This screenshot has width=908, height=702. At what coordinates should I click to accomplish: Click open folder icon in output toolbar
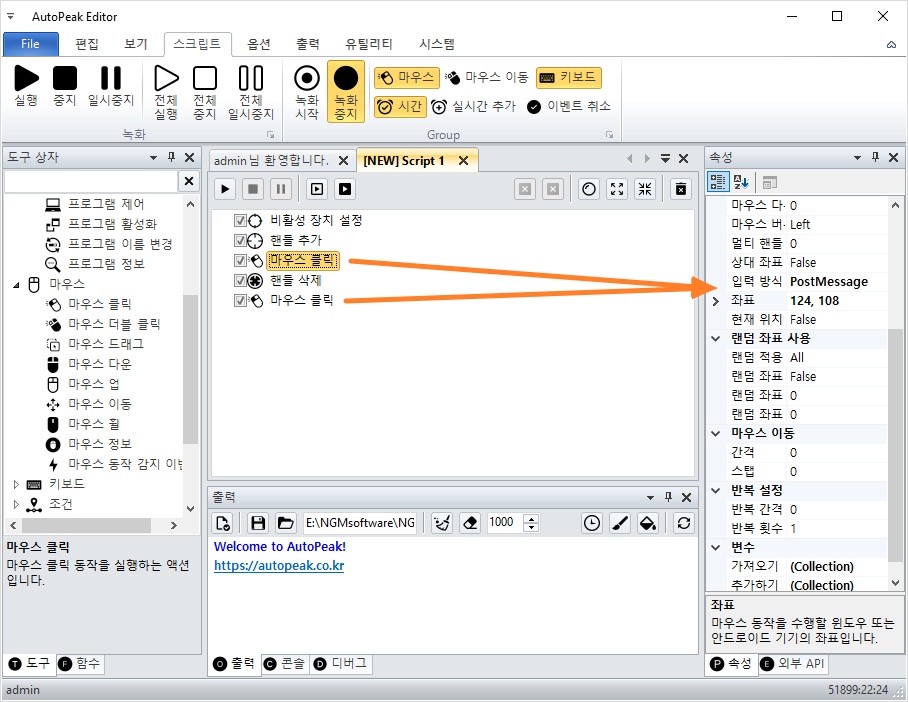[285, 523]
